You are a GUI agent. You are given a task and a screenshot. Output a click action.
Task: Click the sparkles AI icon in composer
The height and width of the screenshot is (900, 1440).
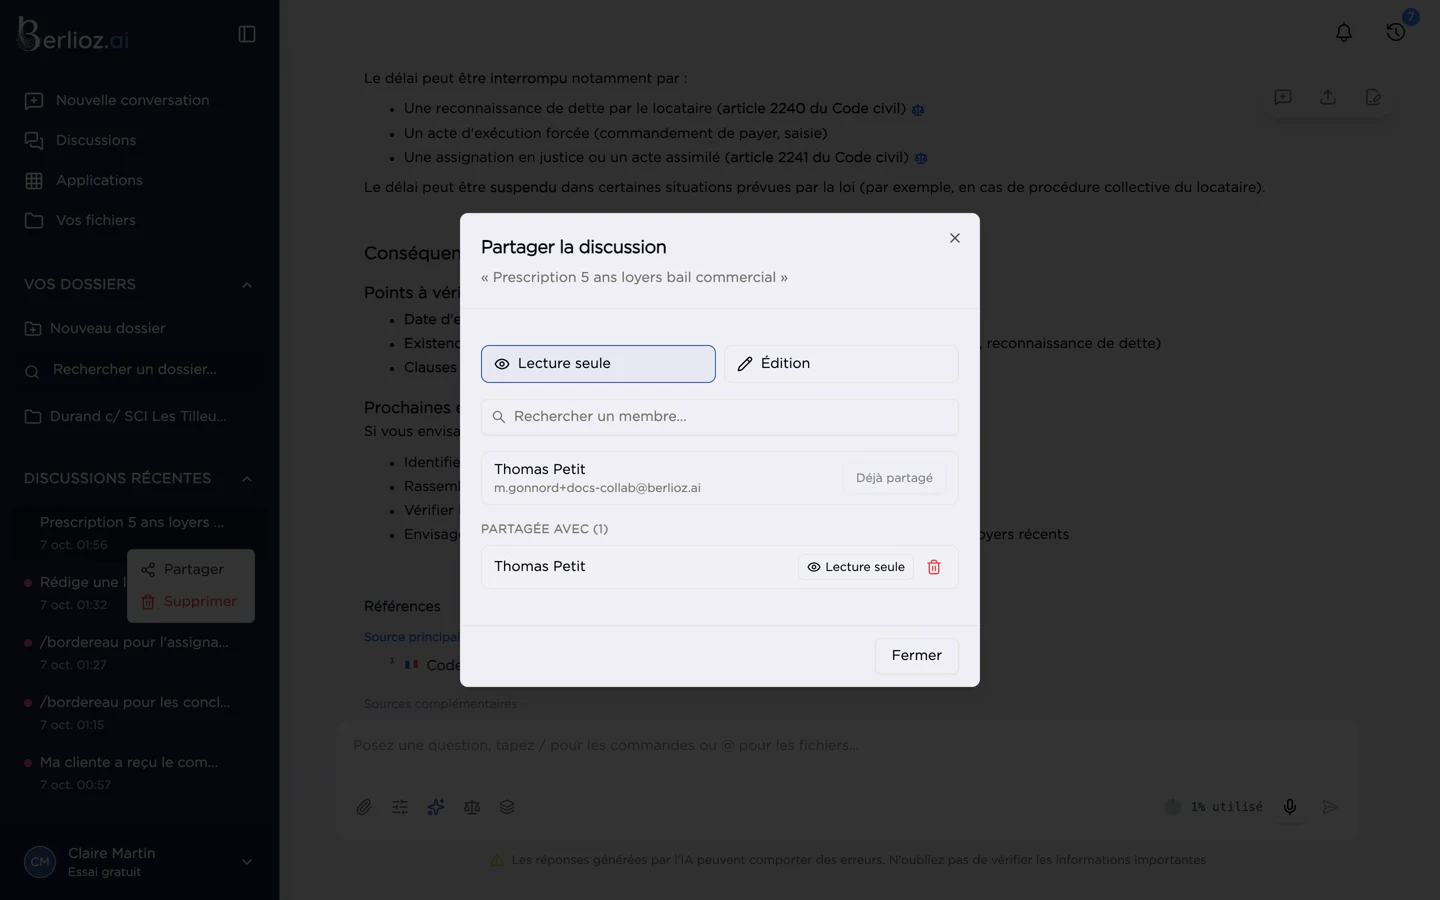[x=436, y=807]
